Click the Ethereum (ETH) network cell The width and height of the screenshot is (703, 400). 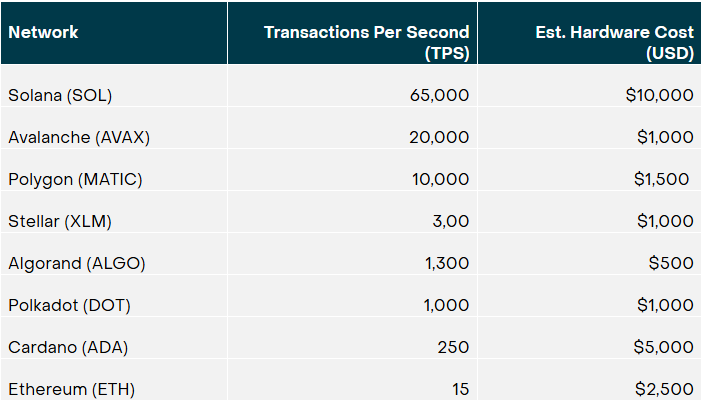(x=71, y=389)
